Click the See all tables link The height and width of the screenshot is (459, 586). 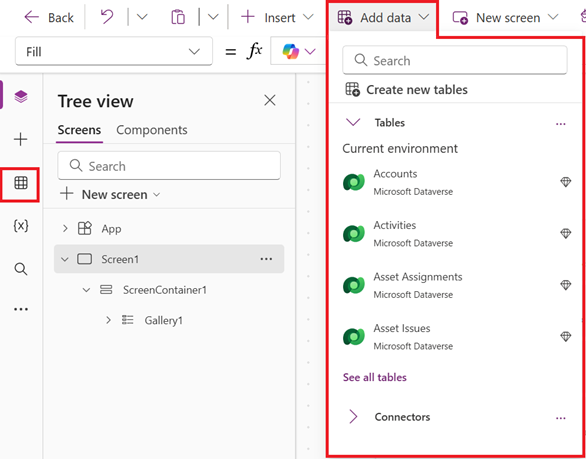[x=374, y=378]
